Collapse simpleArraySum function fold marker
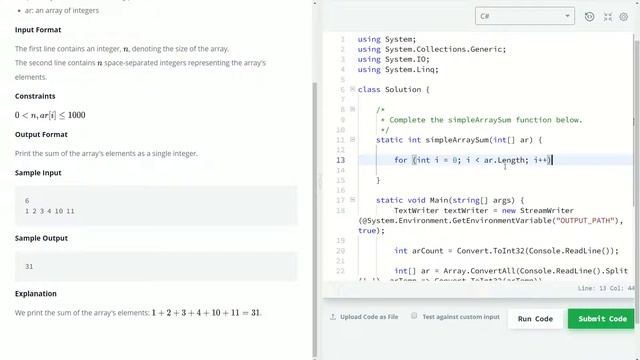This screenshot has height=360, width=640. (353, 140)
